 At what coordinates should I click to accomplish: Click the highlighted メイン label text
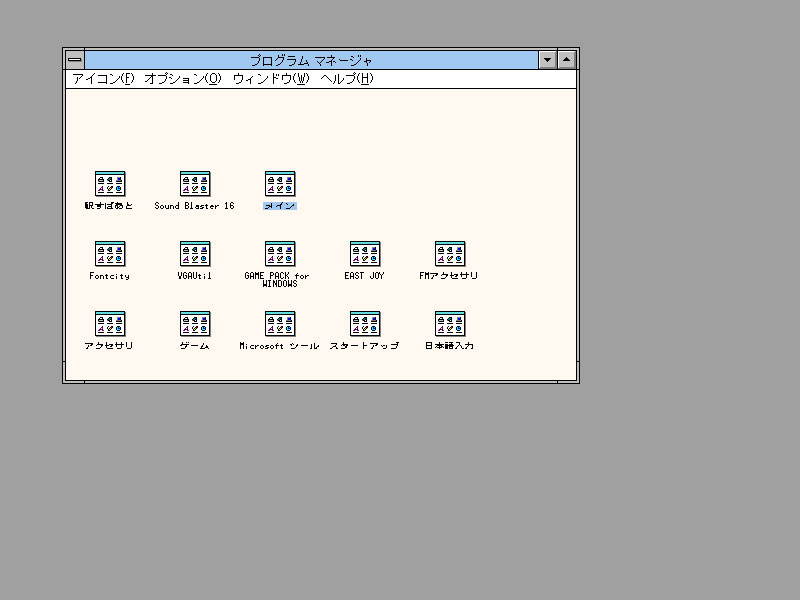click(x=280, y=206)
